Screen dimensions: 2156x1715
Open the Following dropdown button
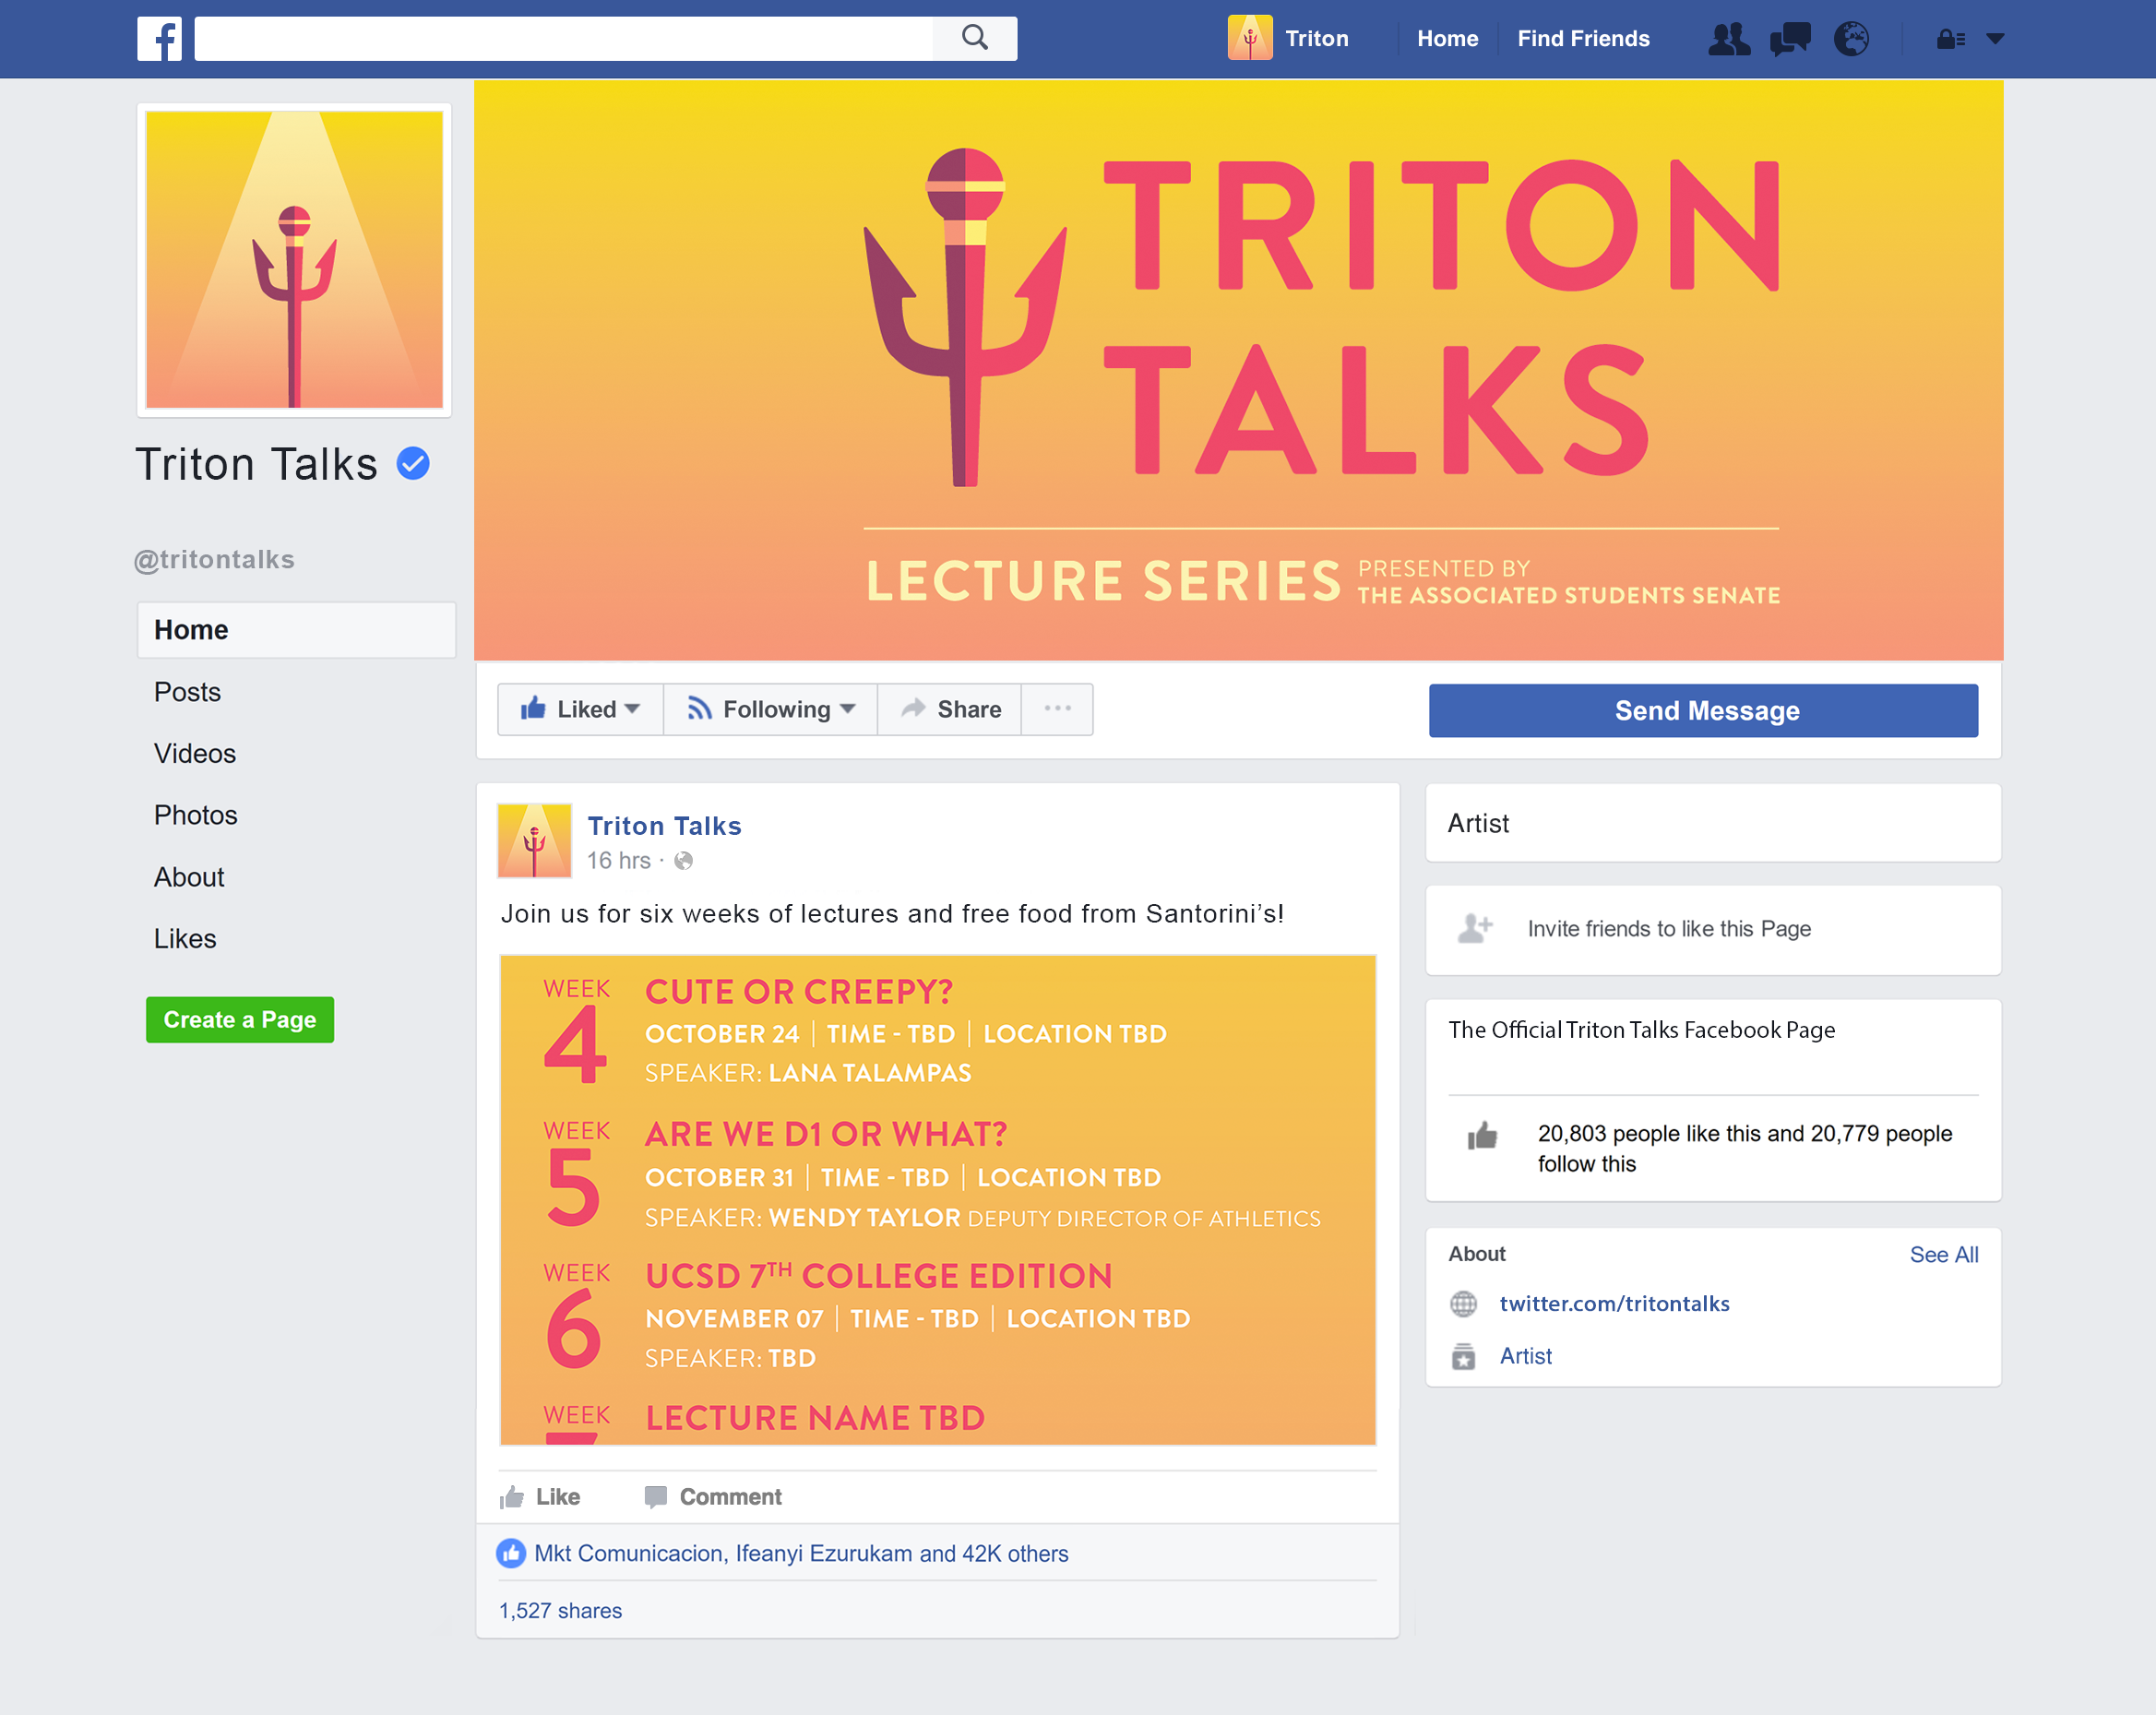[x=770, y=709]
